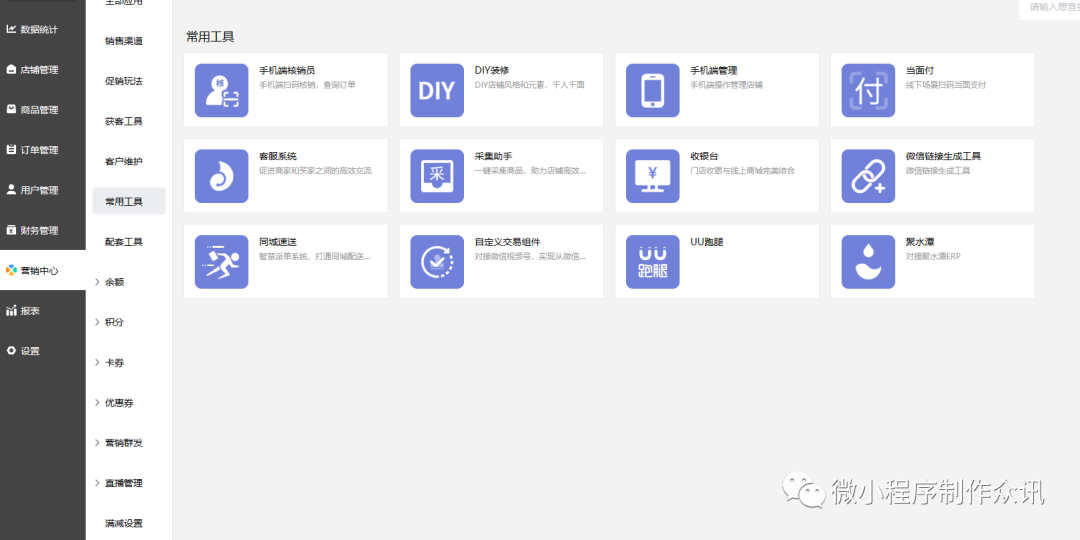
Task: Go to 商品管理 in main sidebar
Action: tap(39, 110)
